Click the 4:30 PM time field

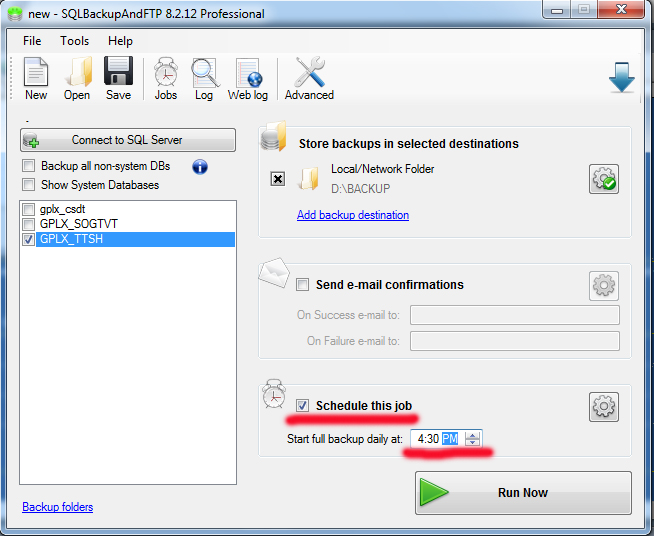point(446,439)
